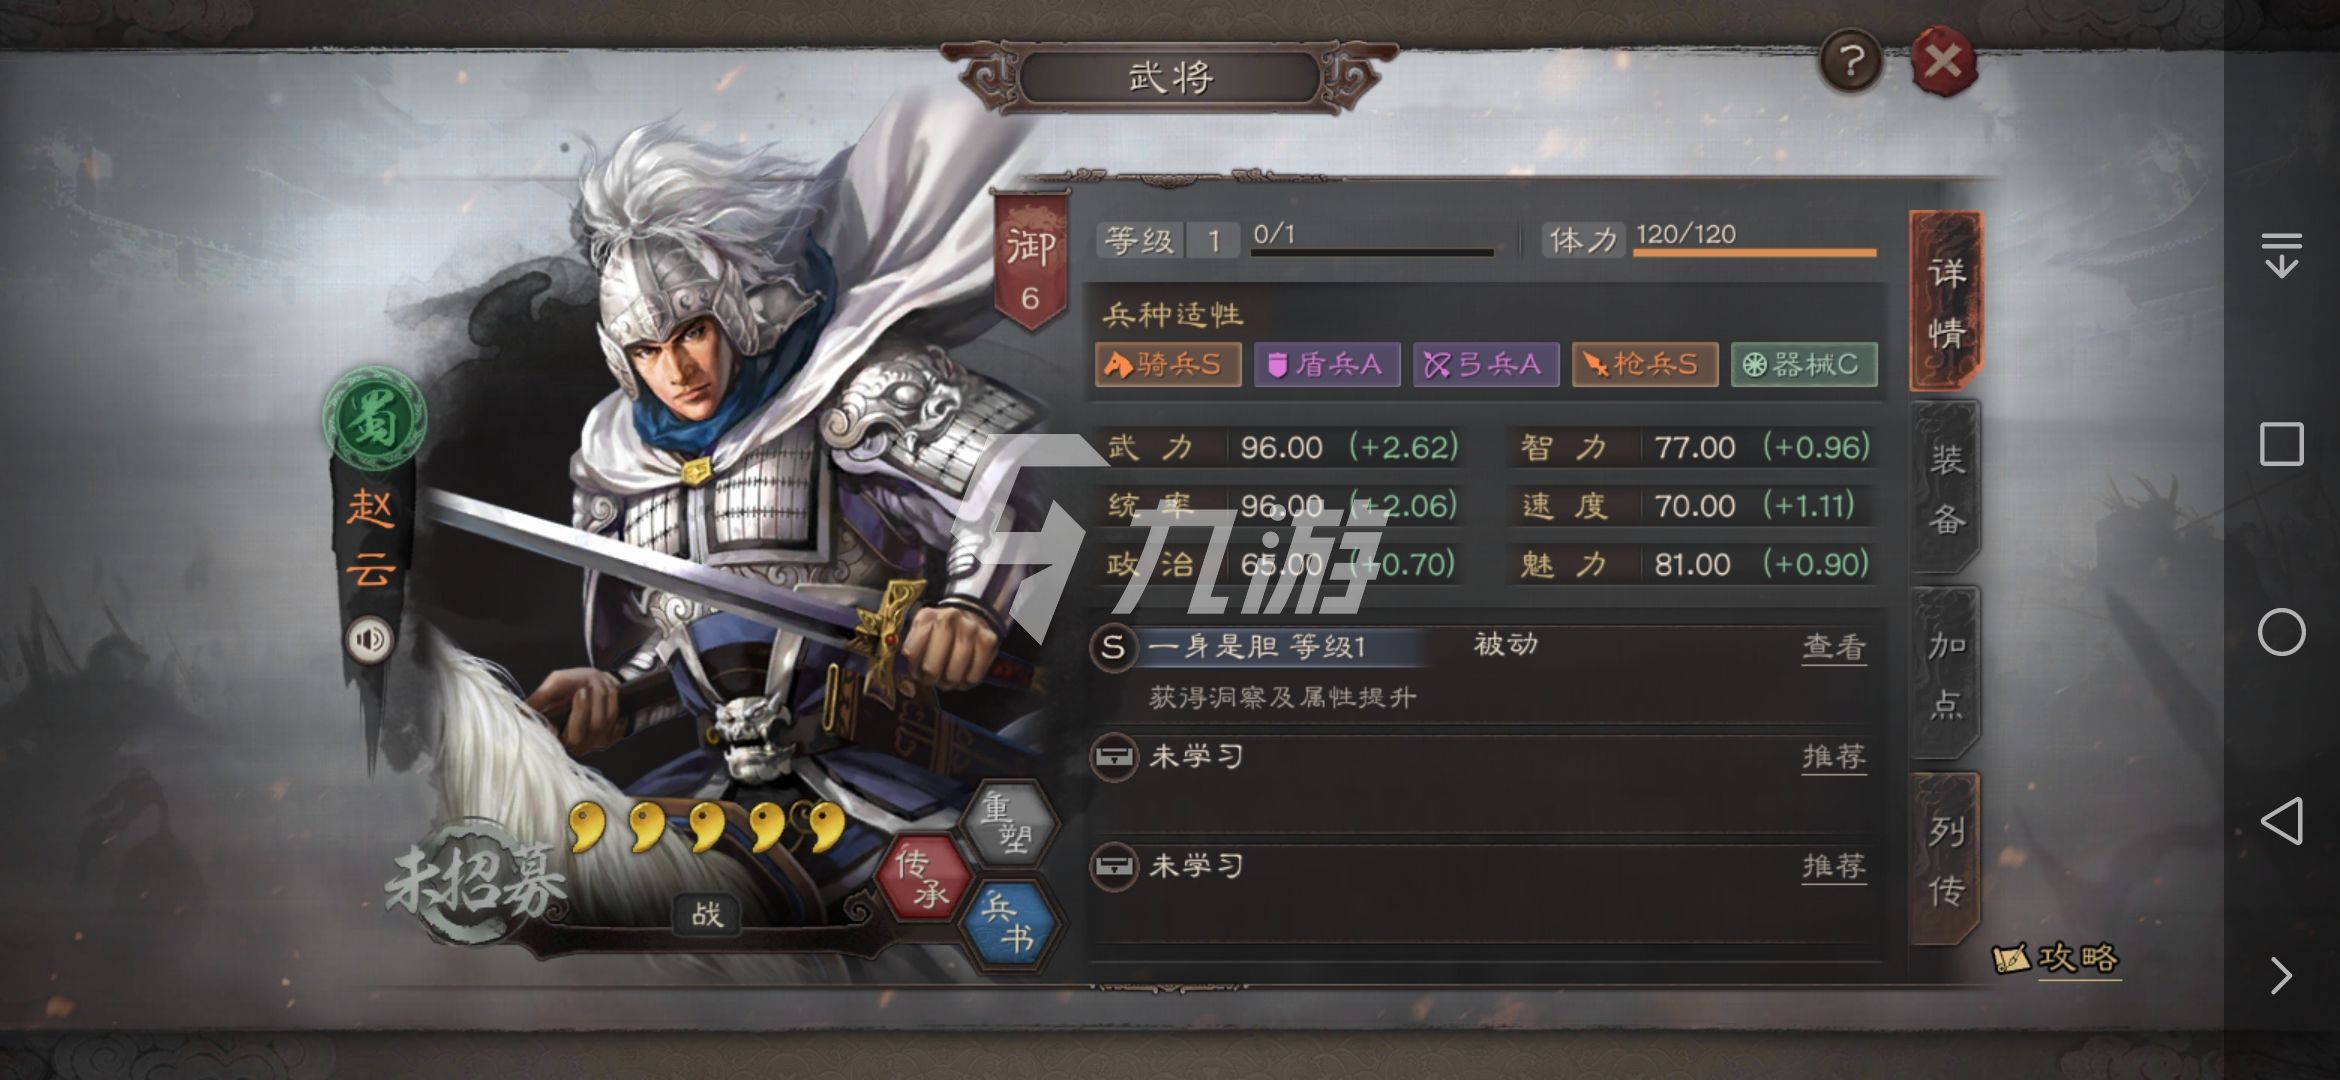Pull down the notification arrow icon
The height and width of the screenshot is (1080, 2340).
[x=2281, y=255]
